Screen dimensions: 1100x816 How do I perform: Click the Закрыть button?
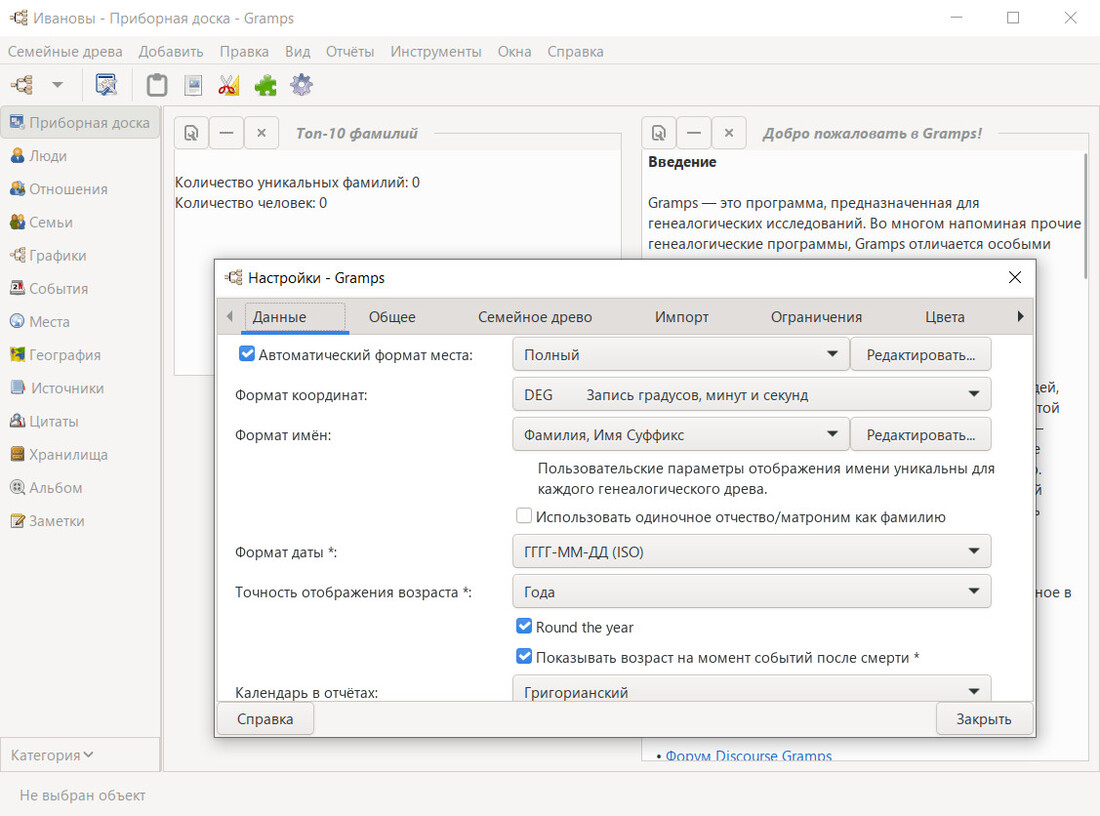tap(984, 719)
